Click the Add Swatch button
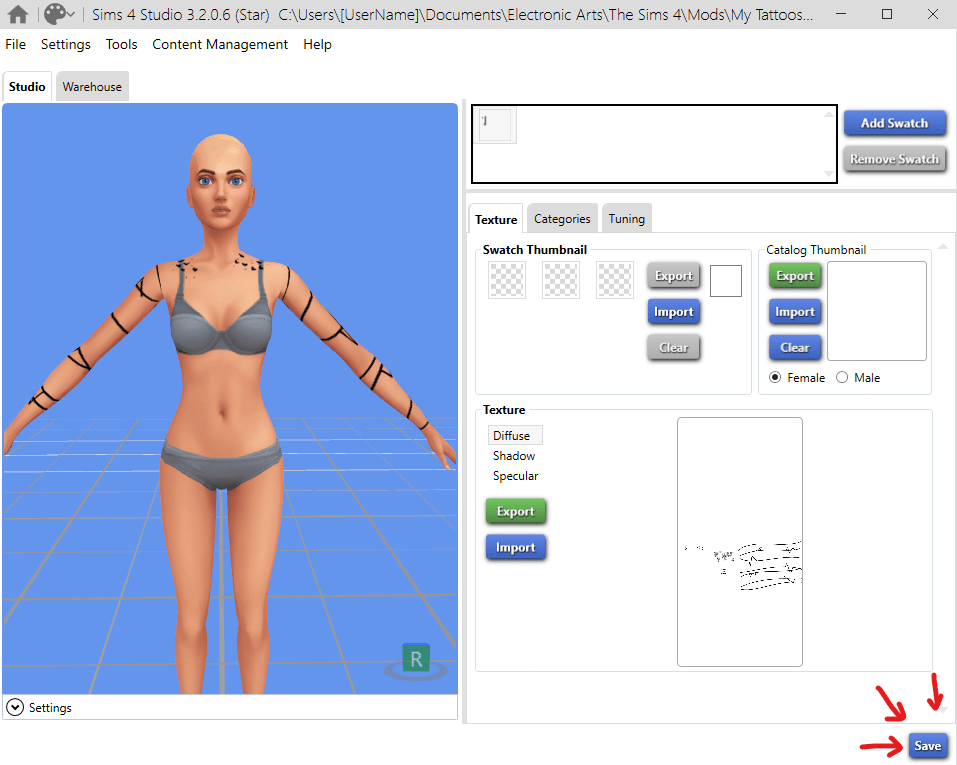 click(894, 123)
